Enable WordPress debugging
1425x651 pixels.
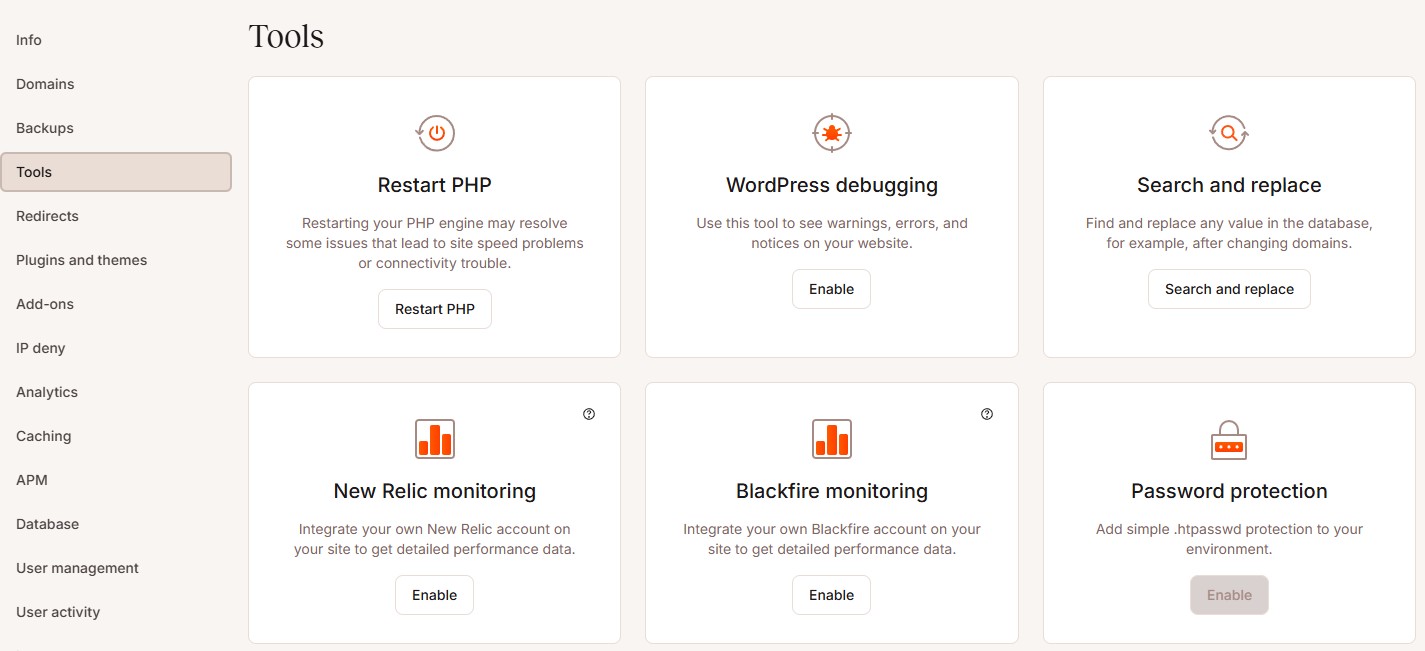click(832, 289)
